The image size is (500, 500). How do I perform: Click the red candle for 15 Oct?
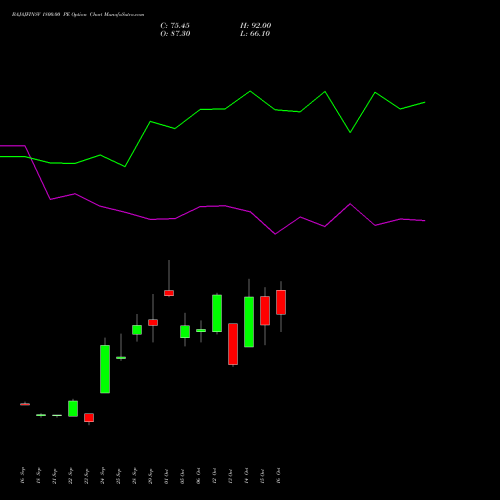pyautogui.click(x=265, y=311)
